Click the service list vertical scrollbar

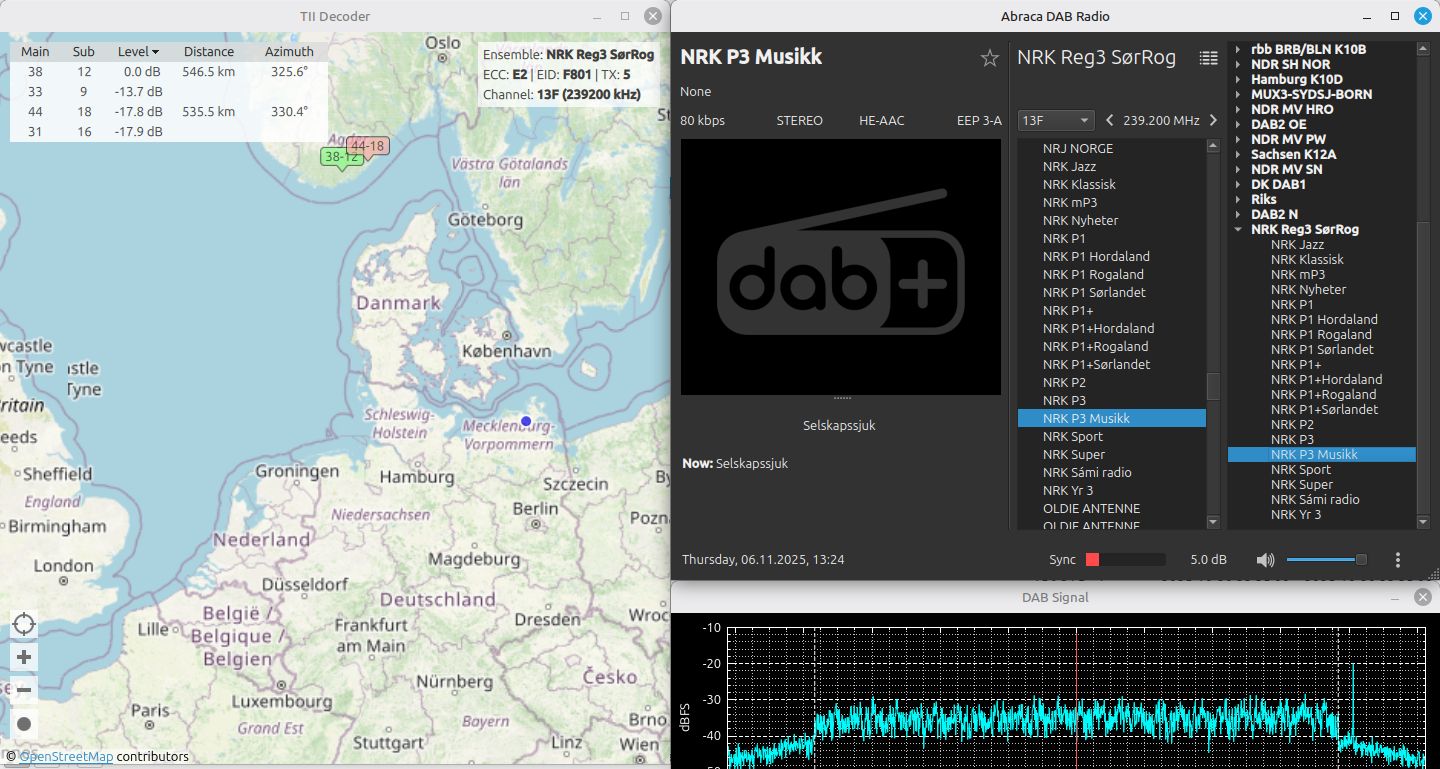tap(1213, 386)
